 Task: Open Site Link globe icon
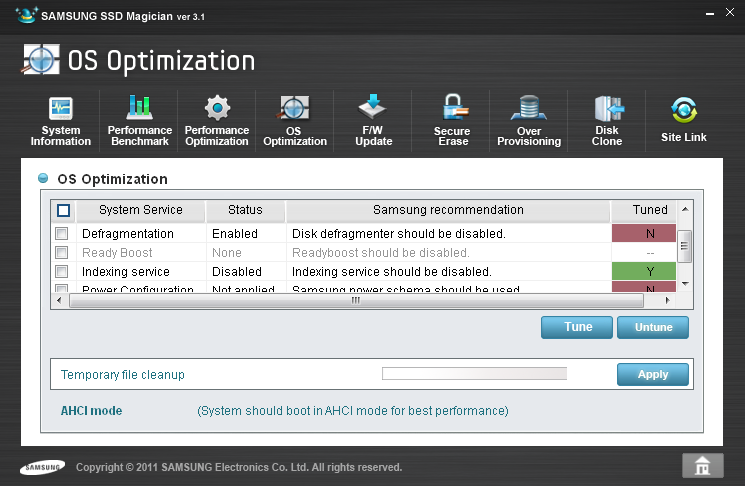coord(684,110)
